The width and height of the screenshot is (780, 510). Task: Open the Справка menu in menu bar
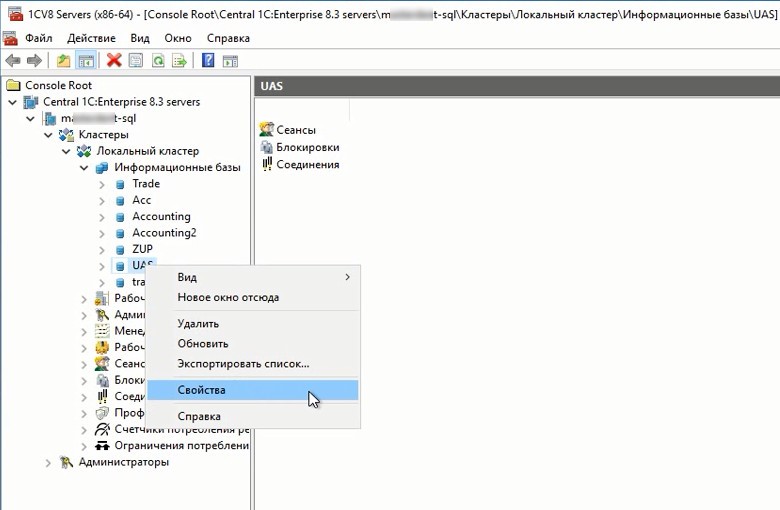(x=228, y=38)
